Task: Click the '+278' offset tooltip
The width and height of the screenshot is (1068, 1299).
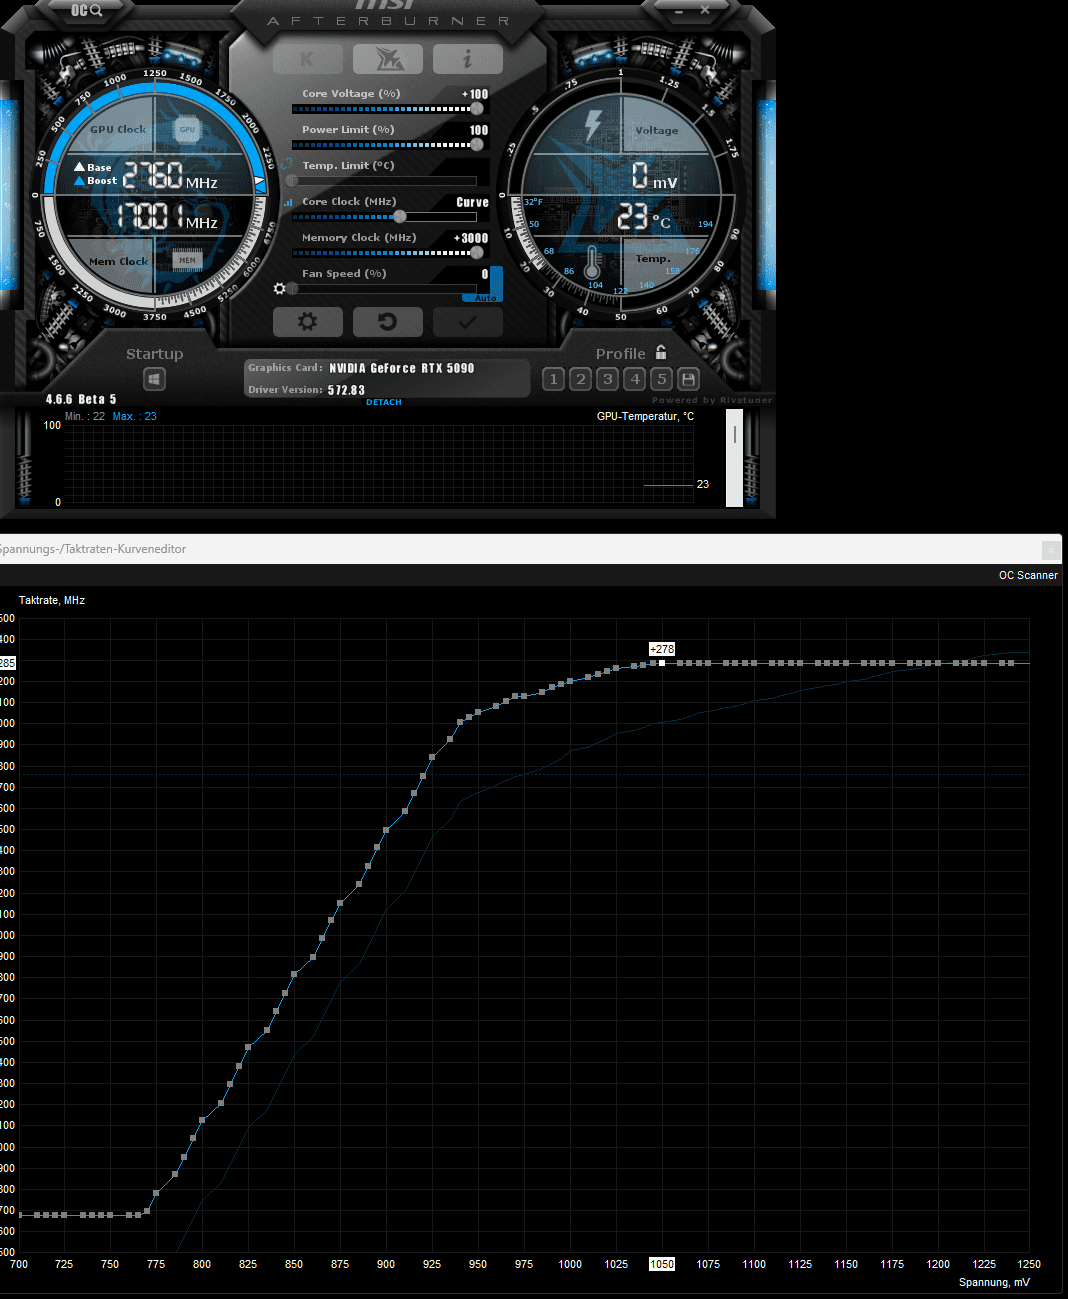Action: click(662, 649)
